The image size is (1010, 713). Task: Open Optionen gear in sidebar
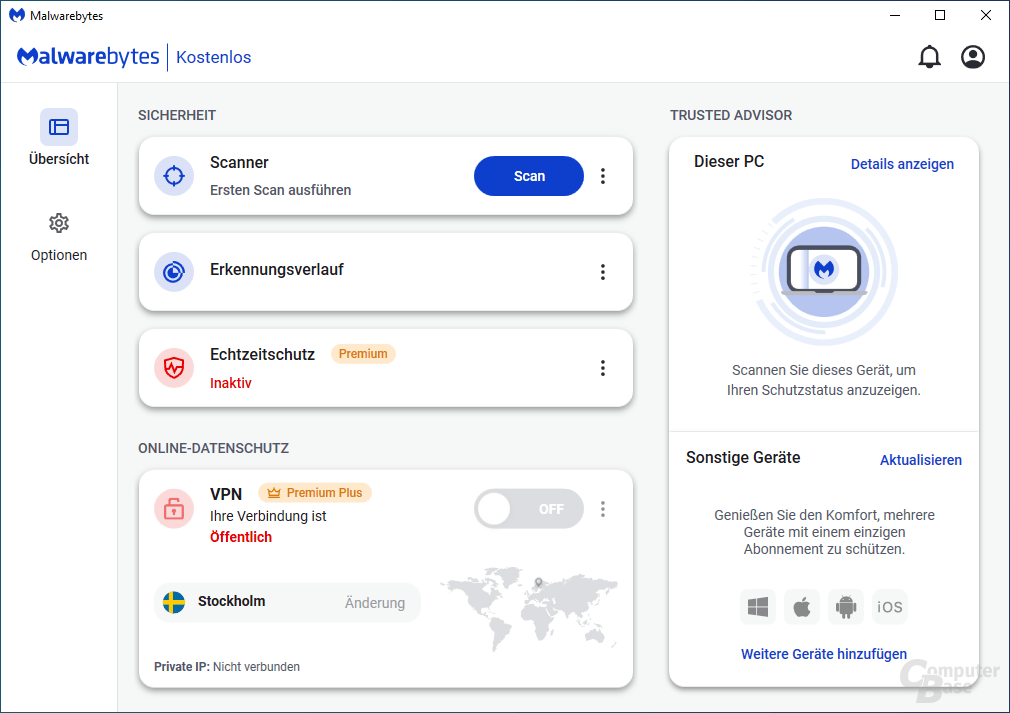pos(59,223)
